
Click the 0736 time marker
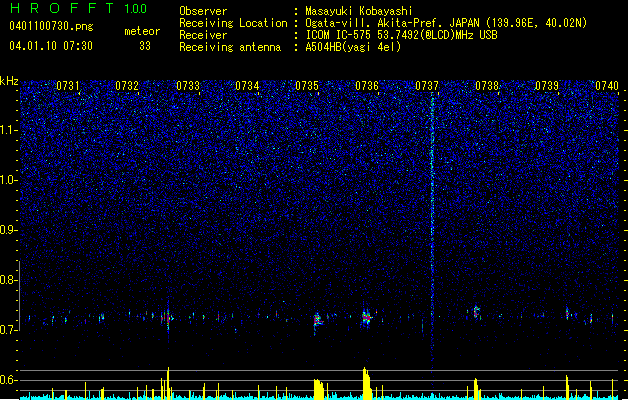[x=367, y=86]
